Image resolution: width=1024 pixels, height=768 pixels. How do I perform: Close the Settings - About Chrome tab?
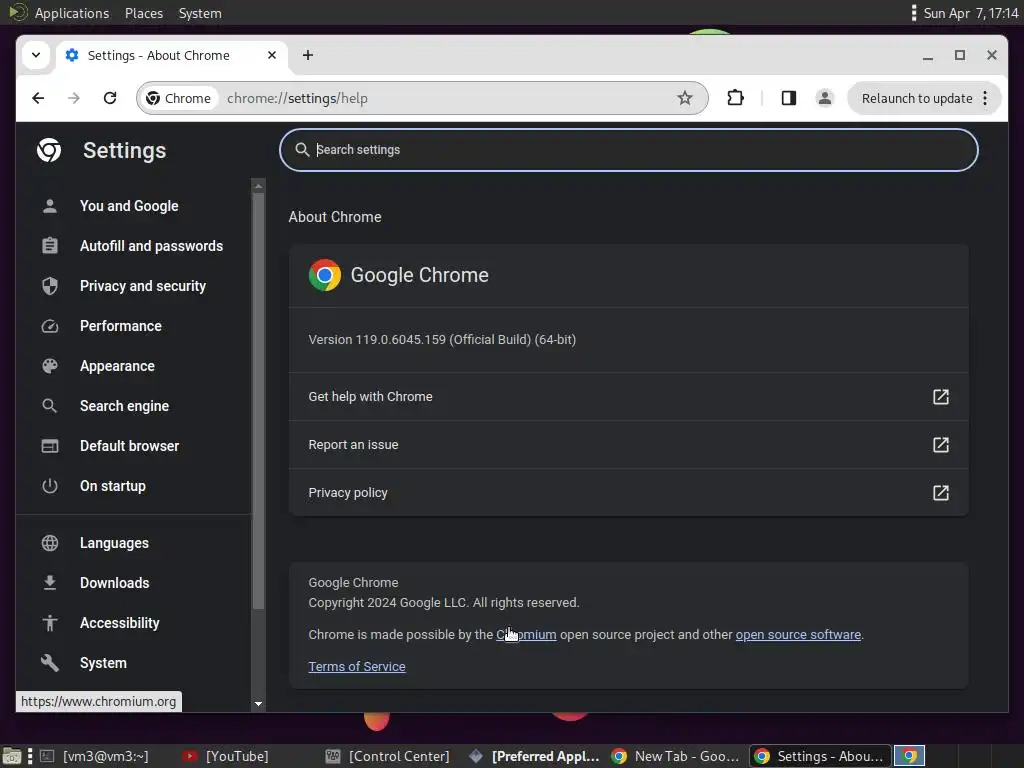coord(272,55)
